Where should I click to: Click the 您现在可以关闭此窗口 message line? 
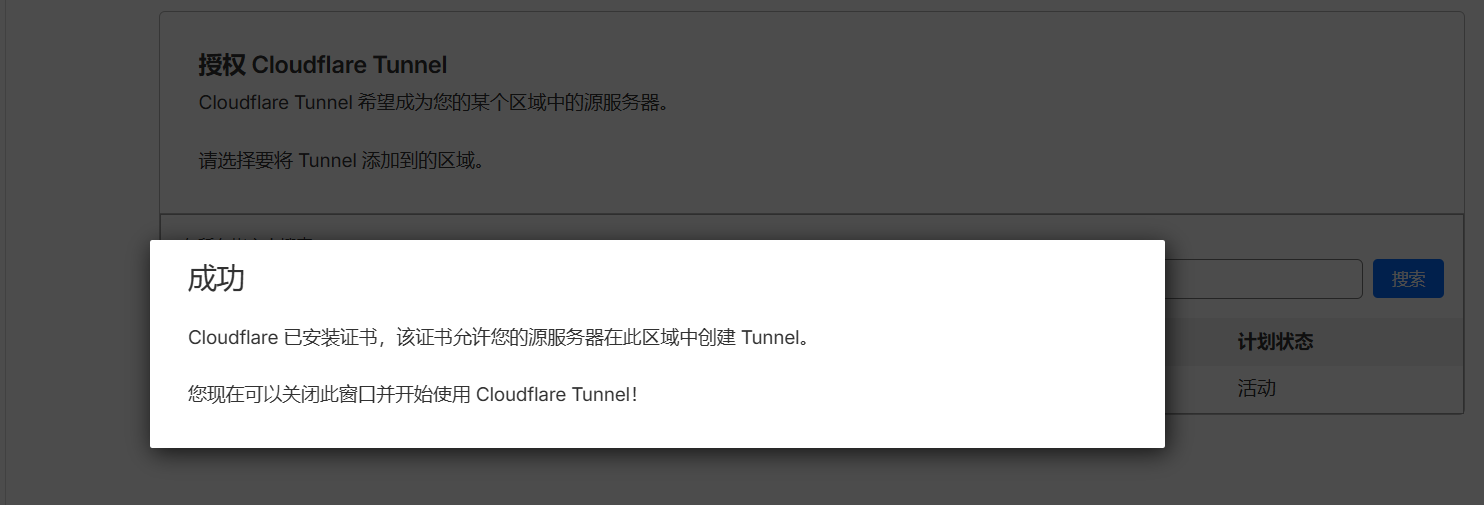(x=412, y=394)
